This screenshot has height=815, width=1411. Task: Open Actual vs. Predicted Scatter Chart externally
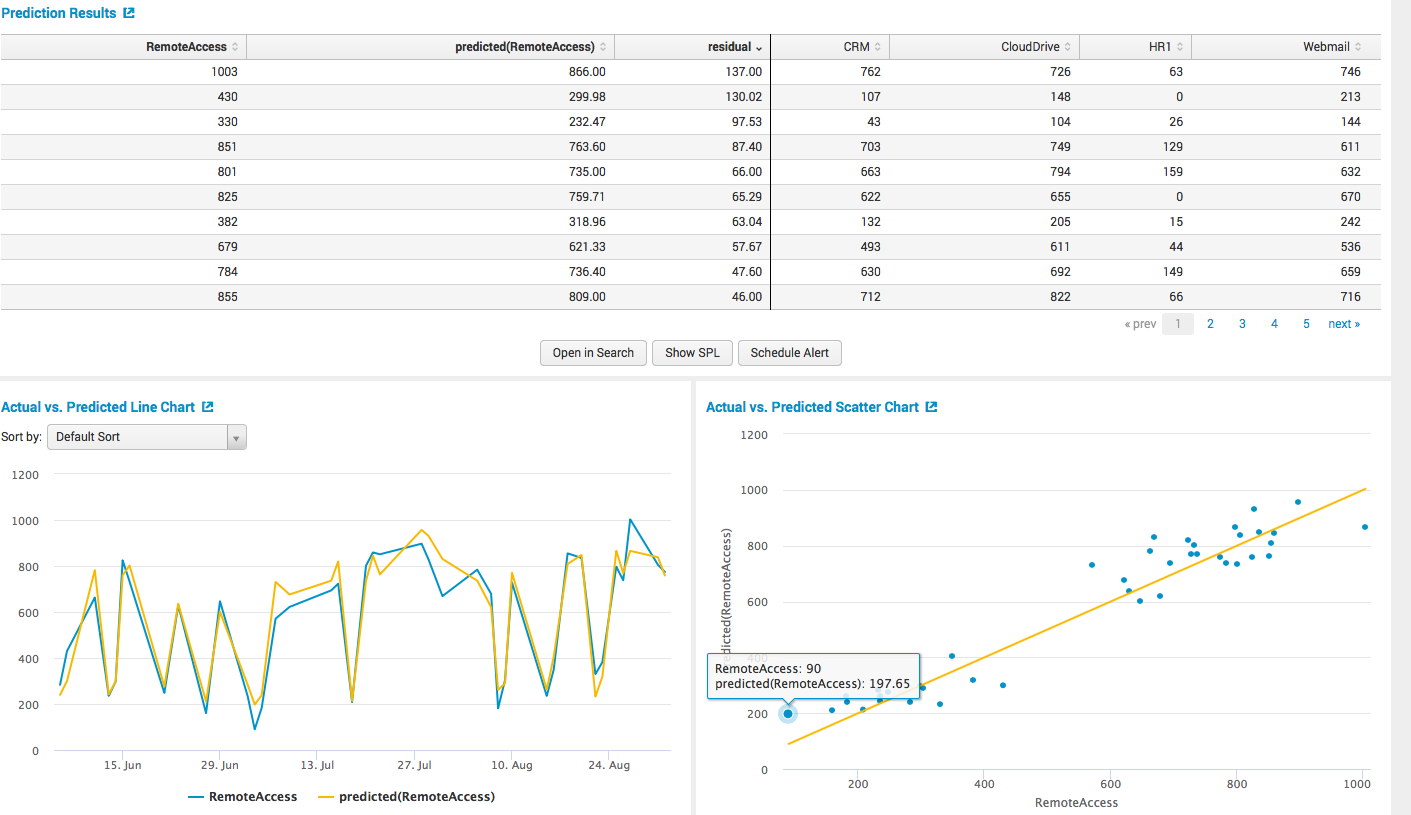[x=931, y=407]
